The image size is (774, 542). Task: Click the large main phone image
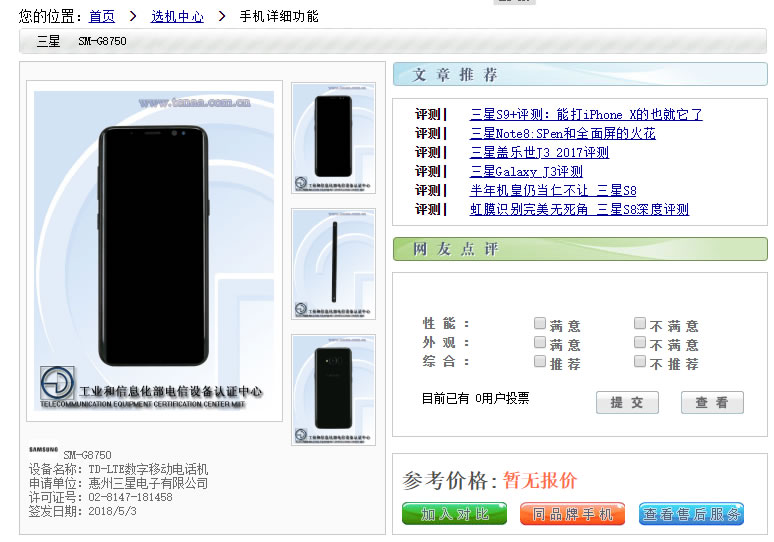[x=154, y=251]
